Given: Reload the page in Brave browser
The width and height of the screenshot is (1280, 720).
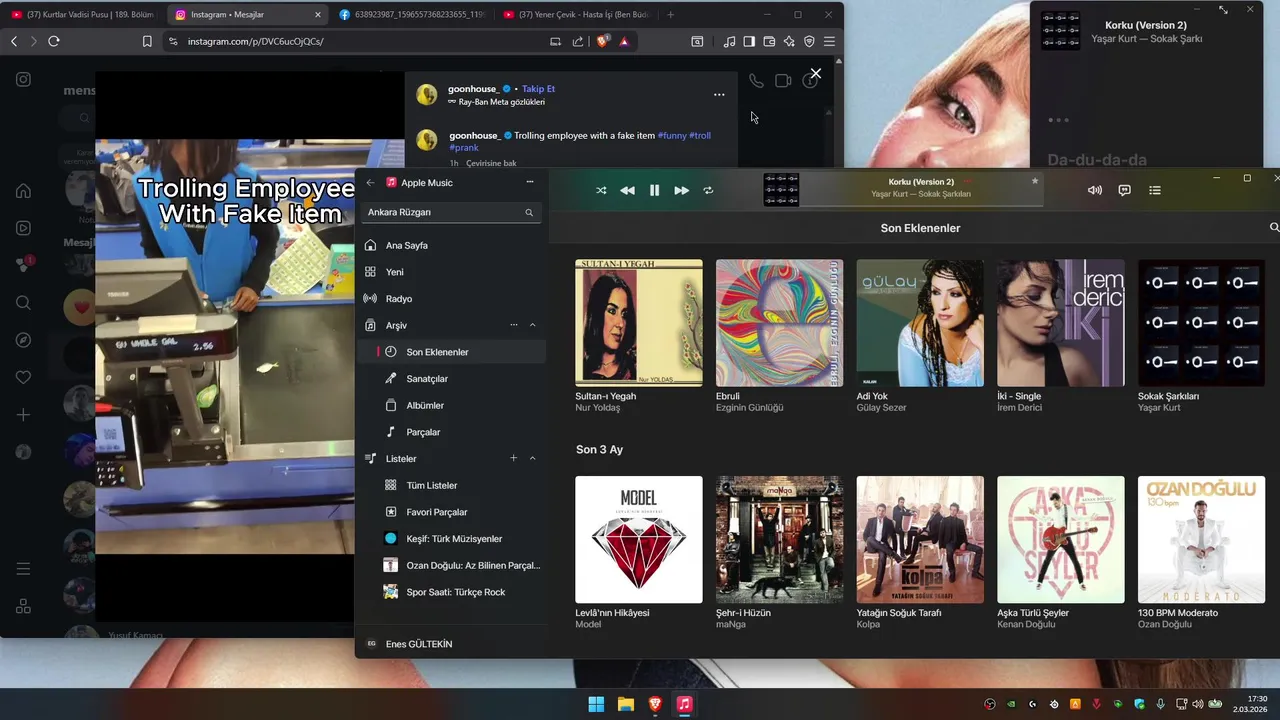Looking at the screenshot, I should pyautogui.click(x=54, y=41).
